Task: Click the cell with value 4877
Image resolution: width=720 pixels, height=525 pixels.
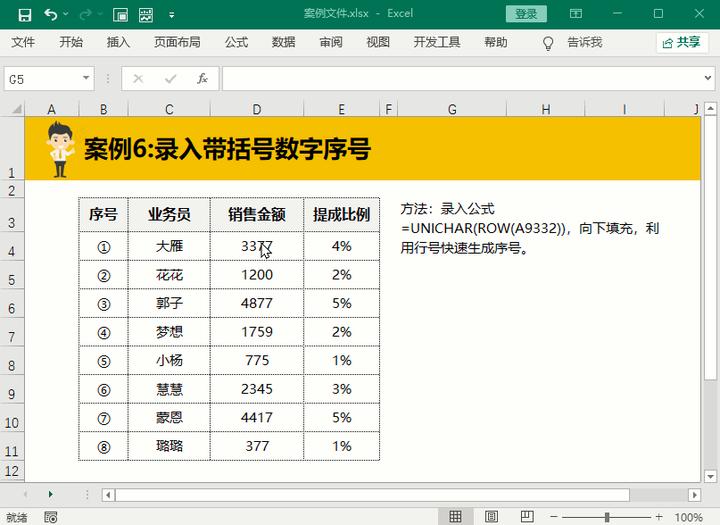Action: pyautogui.click(x=257, y=304)
